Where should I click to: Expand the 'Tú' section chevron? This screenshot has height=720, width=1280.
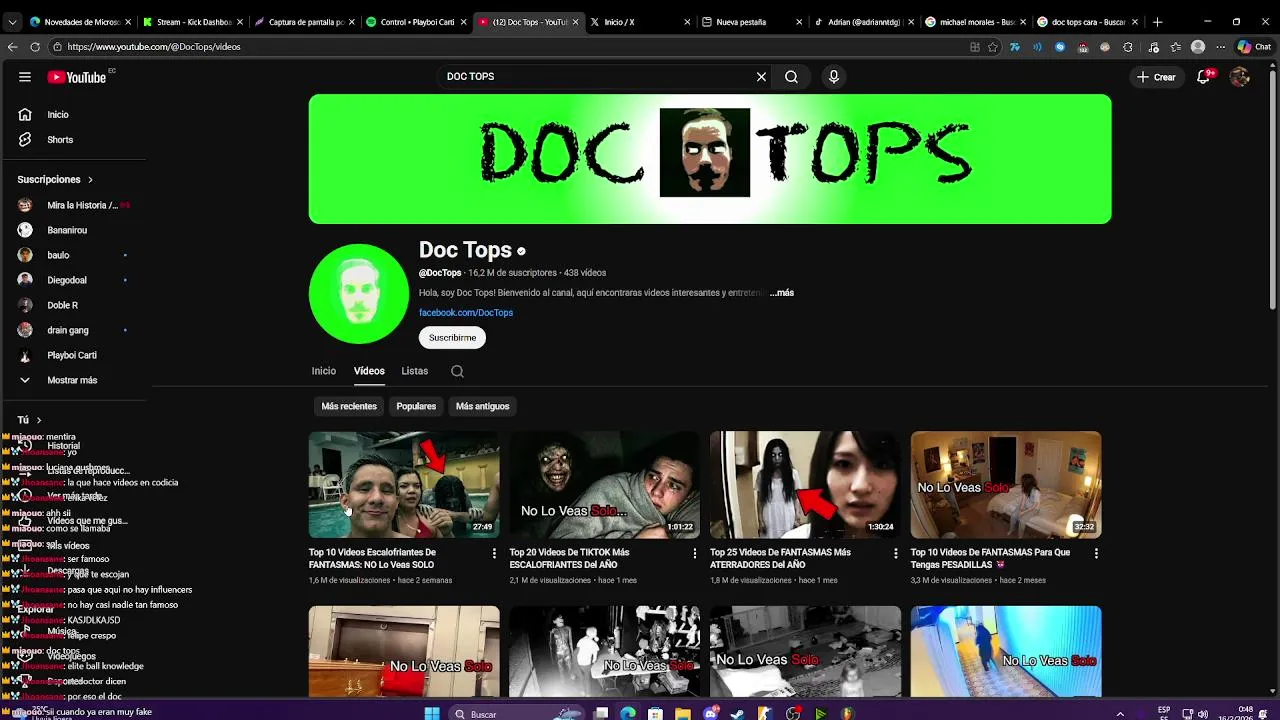(x=39, y=420)
